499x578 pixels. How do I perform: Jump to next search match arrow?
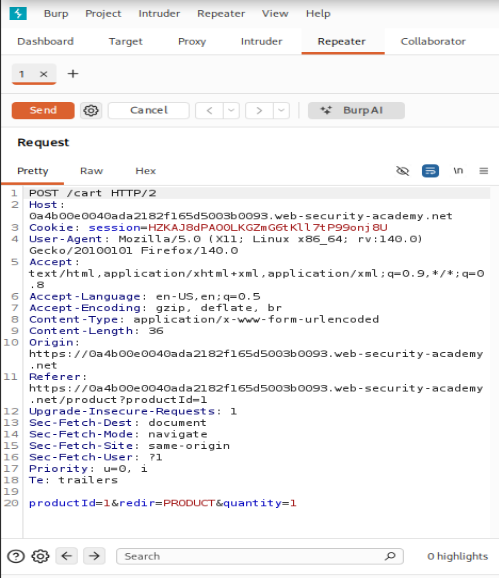coord(94,556)
